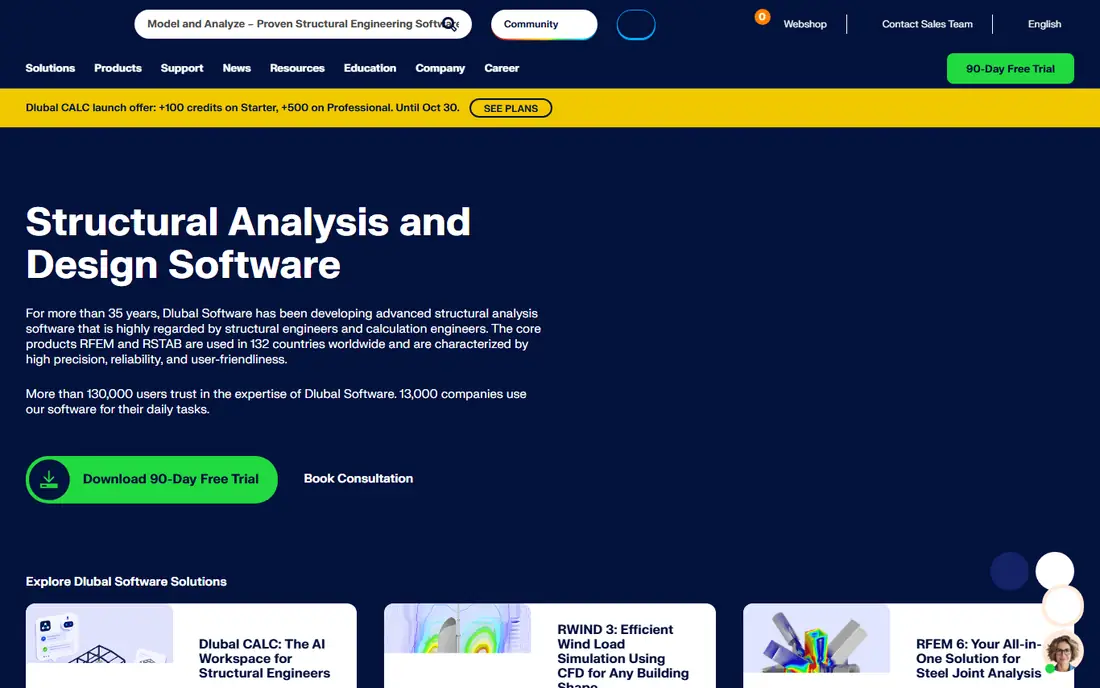The image size is (1100, 688).
Task: Open the Webshop link
Action: tap(805, 24)
